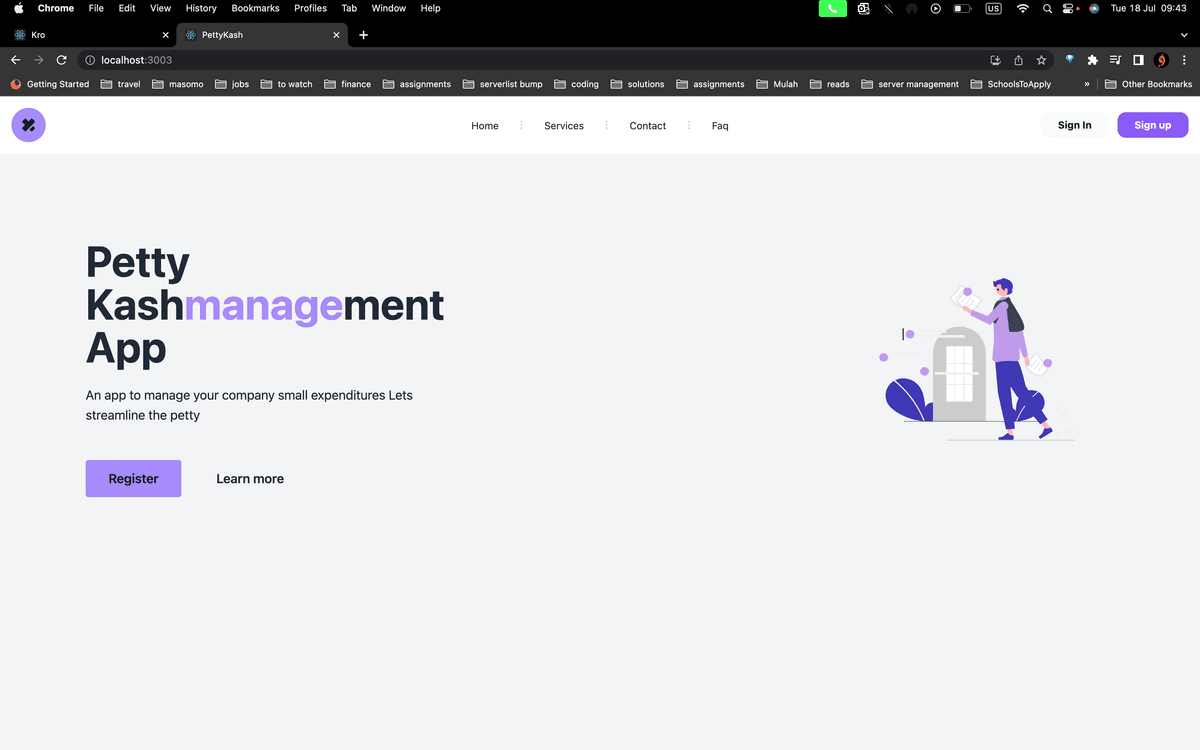
Task: Click the purple Register button
Action: [133, 478]
